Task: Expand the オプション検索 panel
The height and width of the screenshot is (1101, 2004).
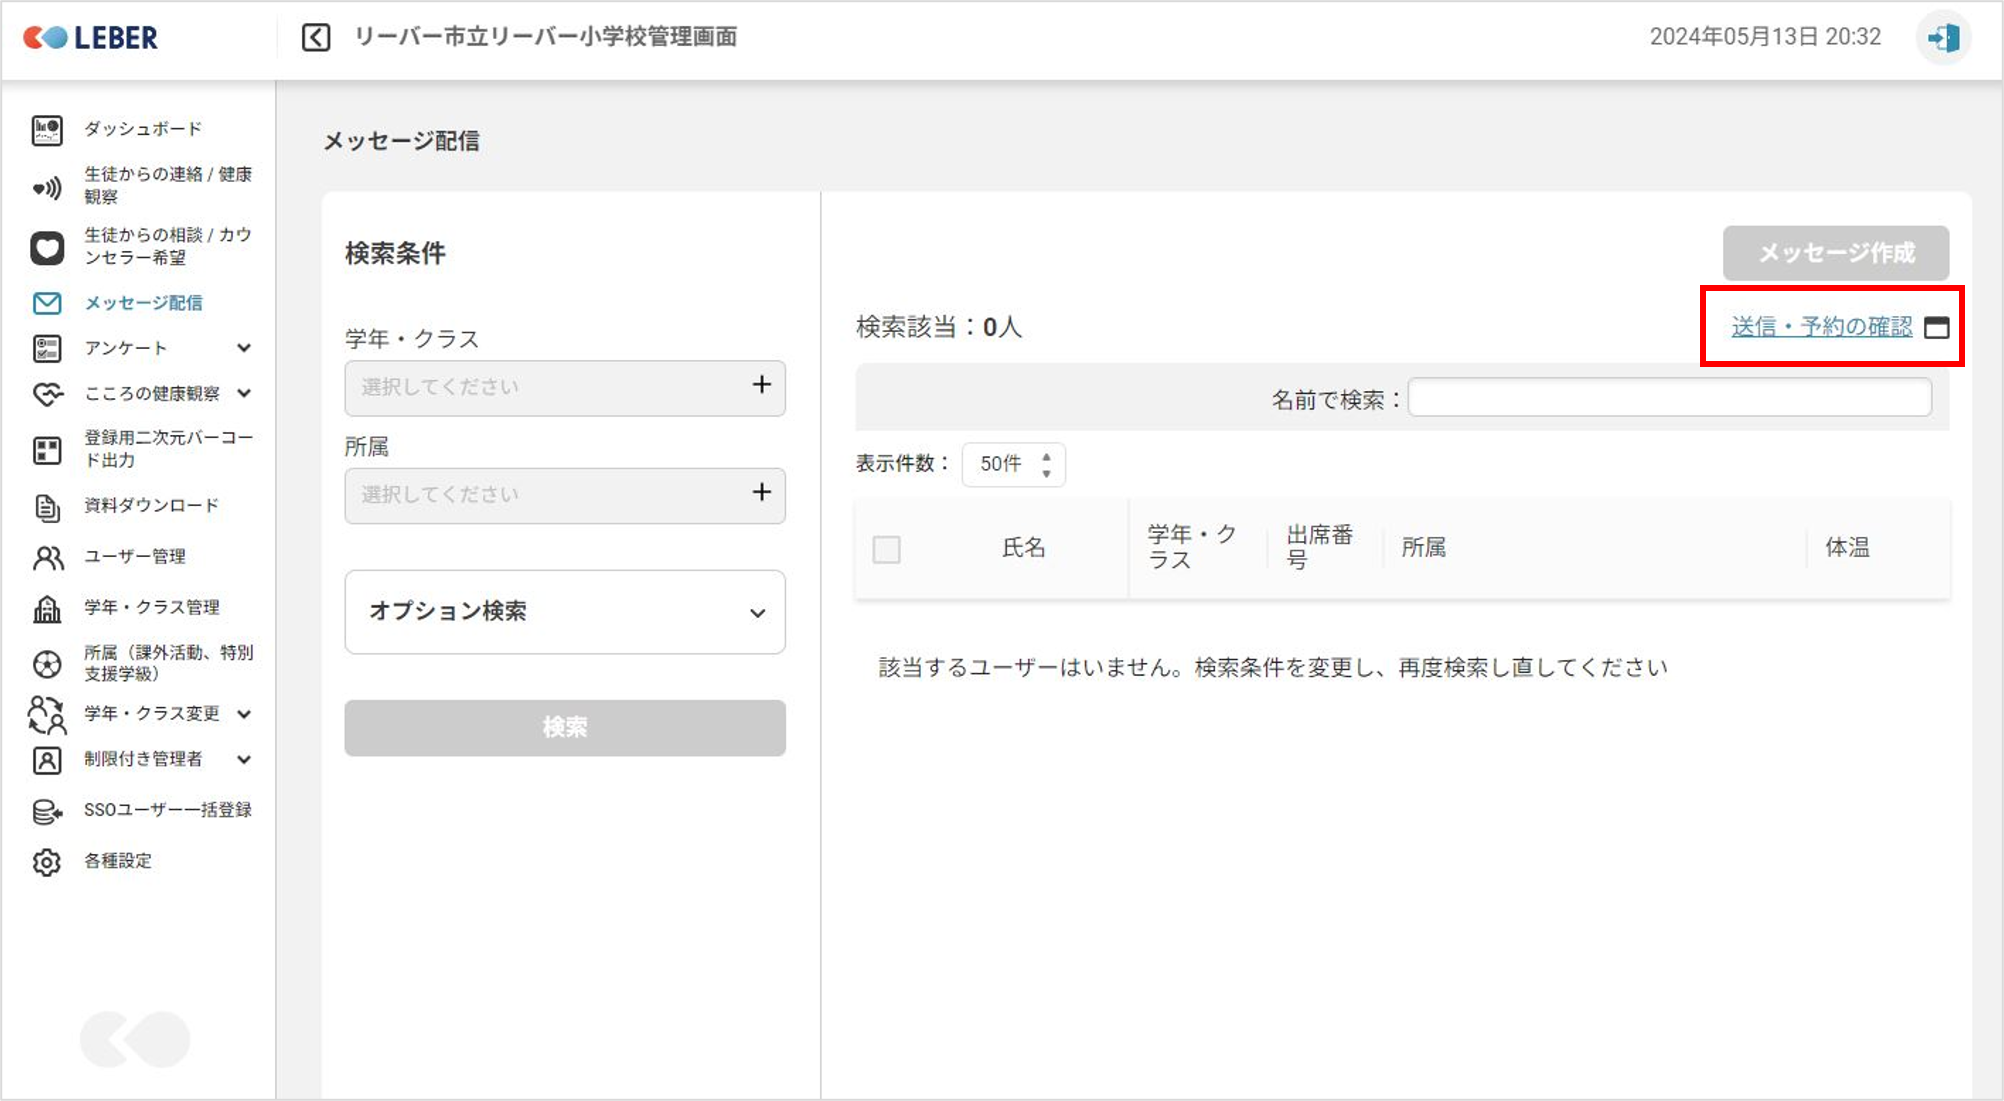Action: tap(564, 612)
